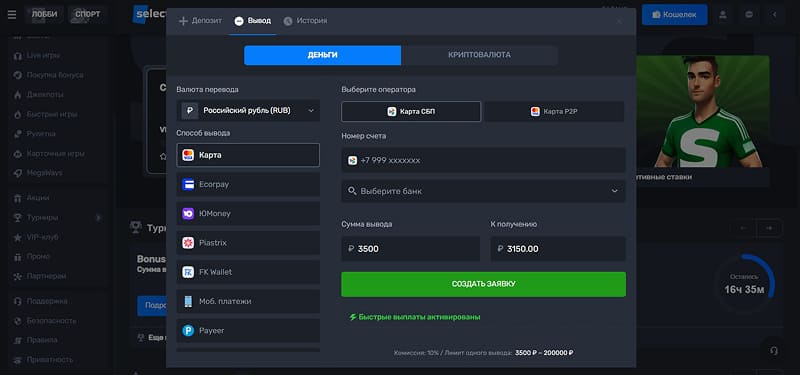Screen dimensions: 800x375
Task: Click the Партнерам sidebar icon
Action: 17,276
